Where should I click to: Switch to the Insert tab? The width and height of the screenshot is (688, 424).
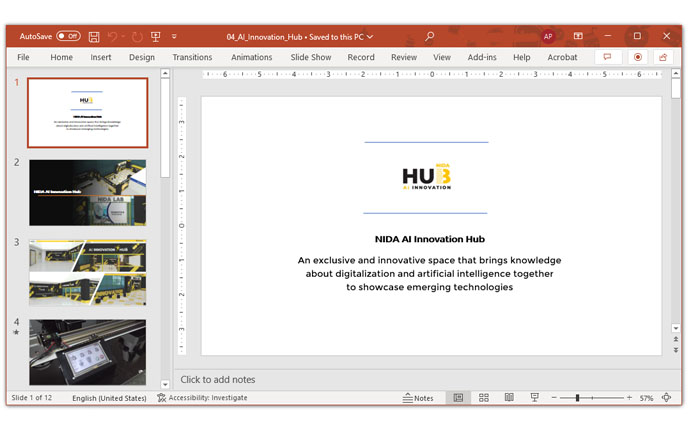tap(100, 57)
